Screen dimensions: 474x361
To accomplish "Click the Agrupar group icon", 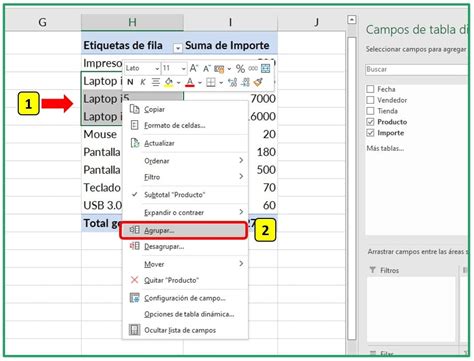I will 134,230.
